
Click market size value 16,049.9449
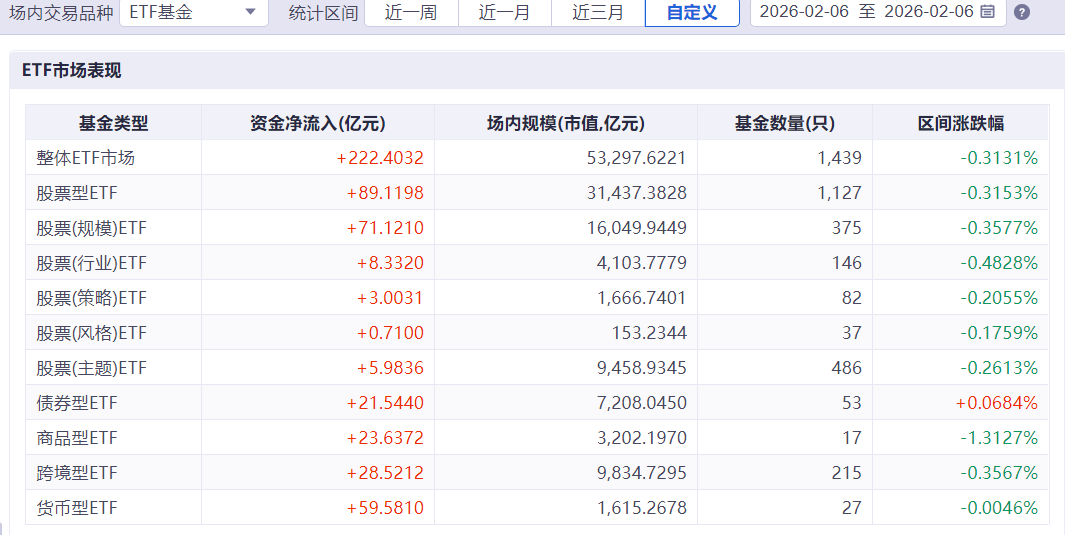636,228
